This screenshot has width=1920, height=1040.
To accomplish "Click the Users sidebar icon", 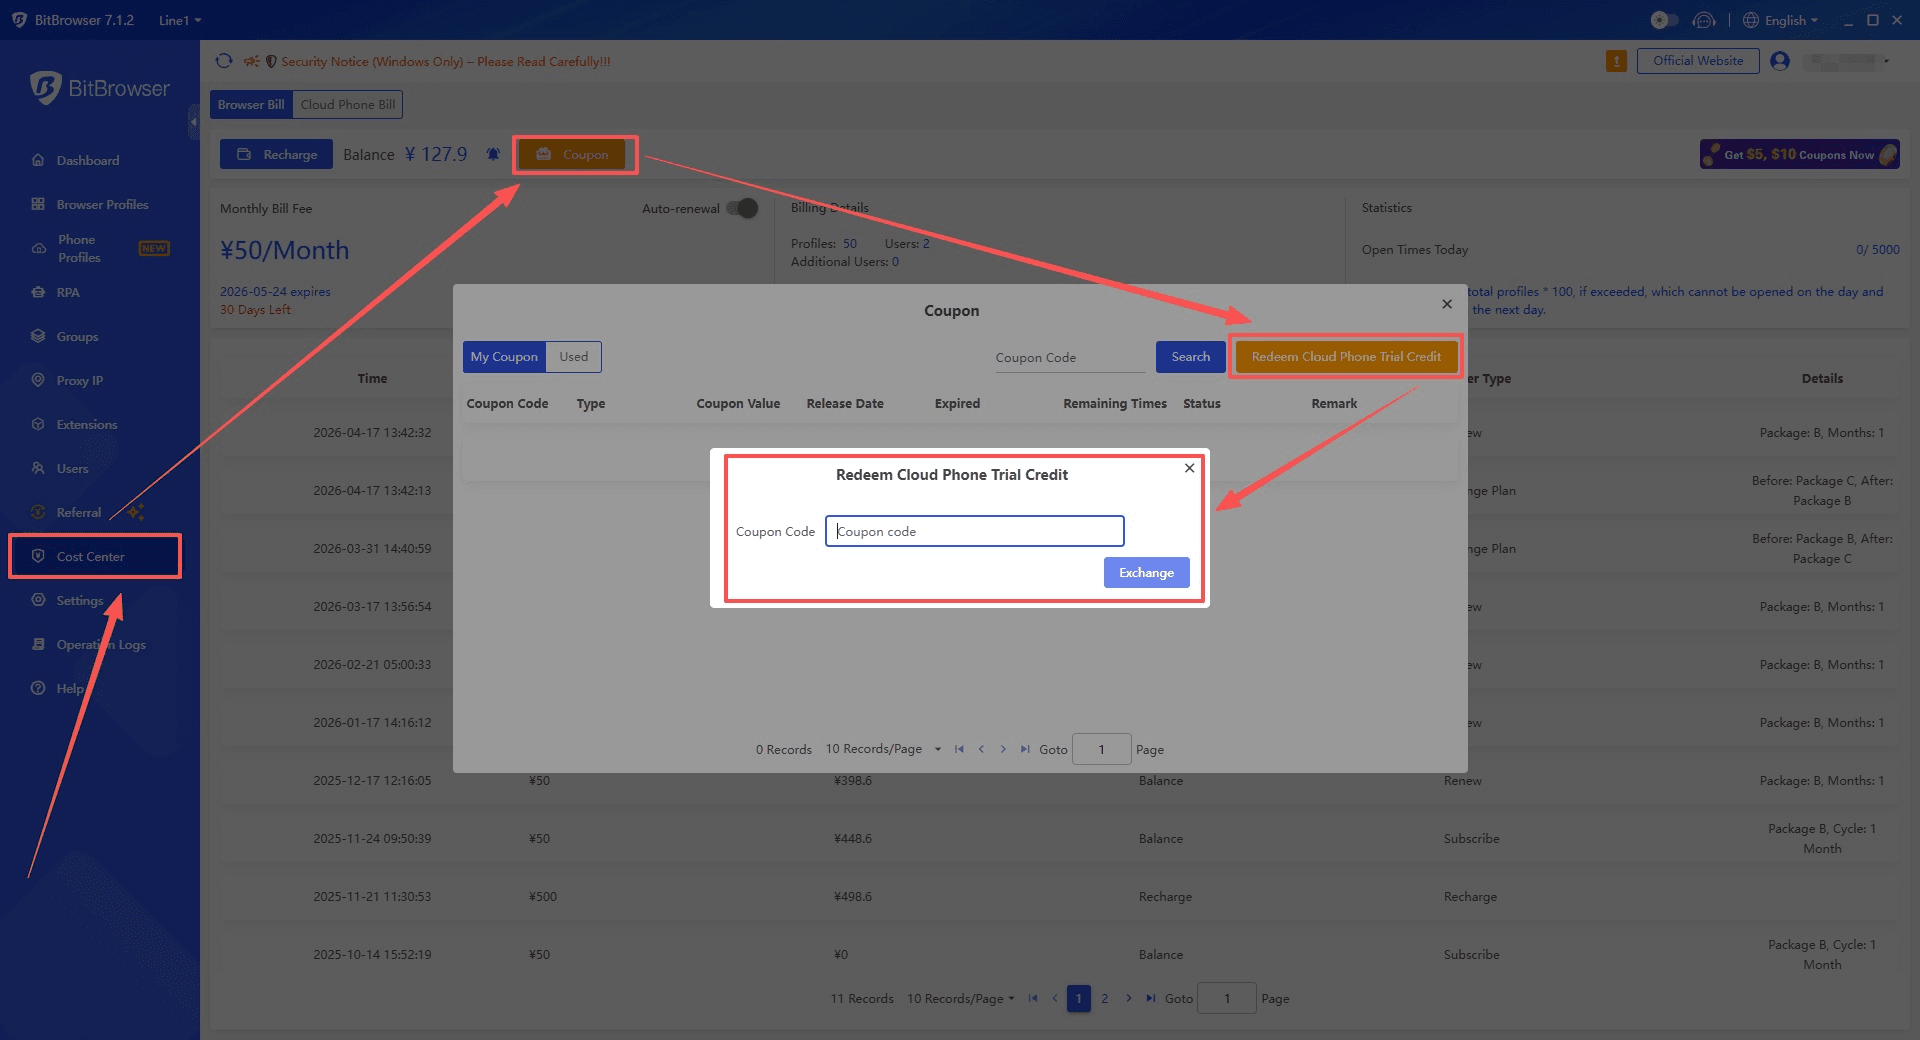I will click(x=38, y=468).
